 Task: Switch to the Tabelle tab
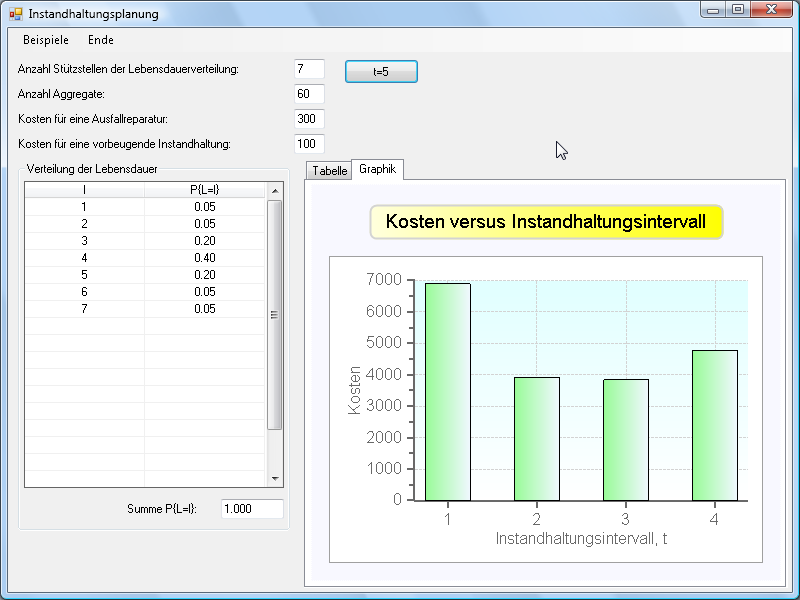(329, 171)
